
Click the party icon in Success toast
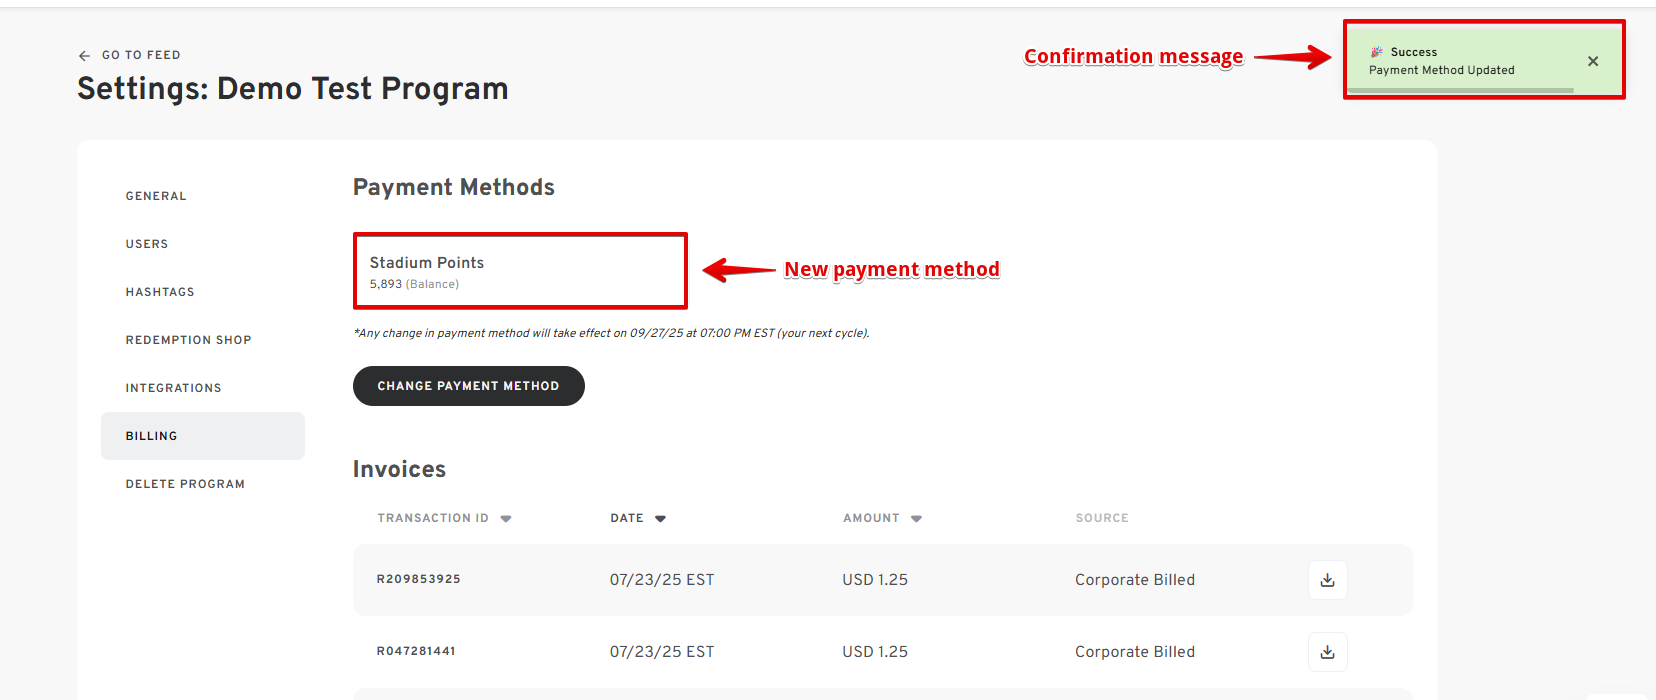click(1377, 52)
